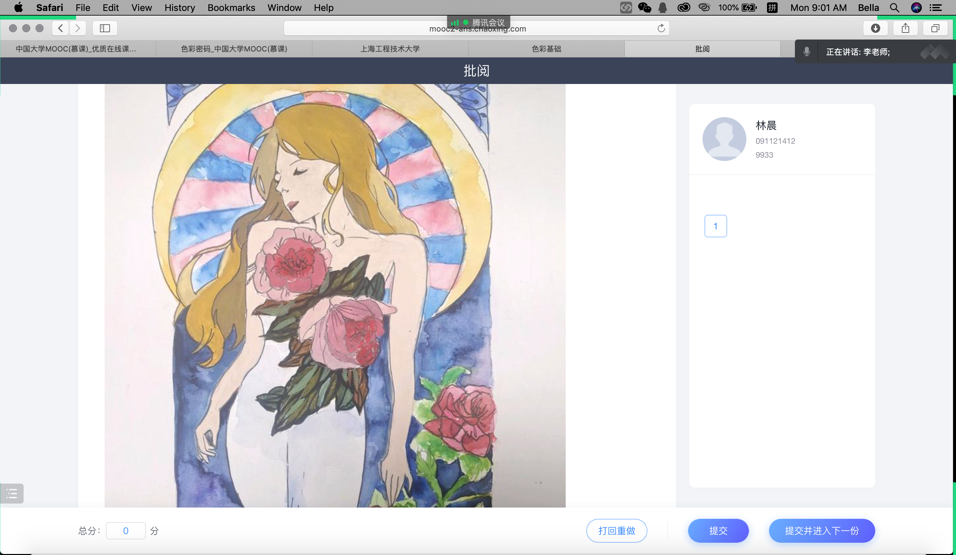Screen dimensions: 956x555
Task: Switch to the 色彩基础 tab
Action: point(546,48)
